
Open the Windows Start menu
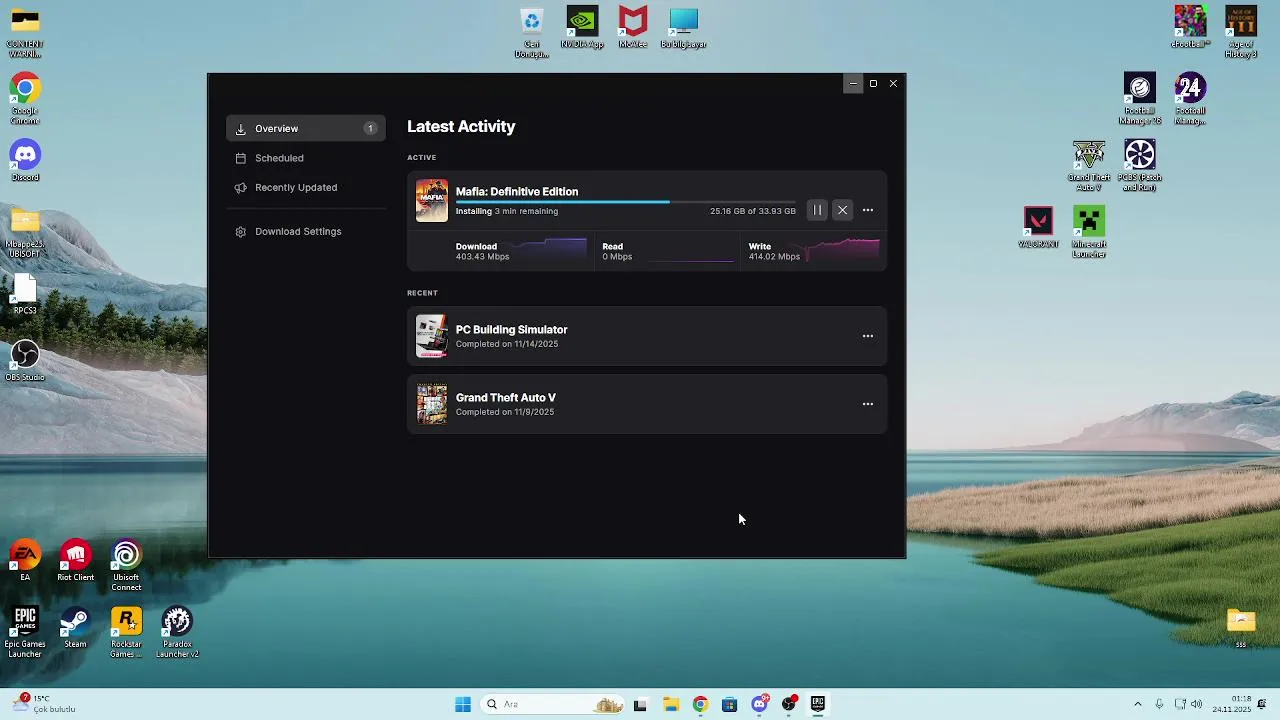(463, 704)
